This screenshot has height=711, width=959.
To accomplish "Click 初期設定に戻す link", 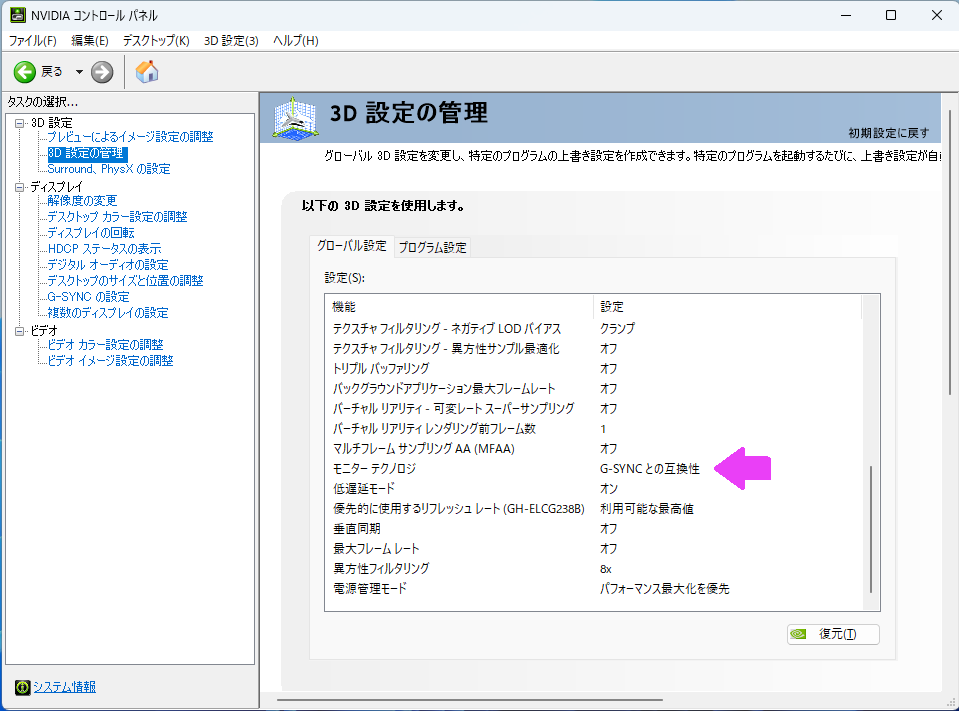I will [889, 133].
